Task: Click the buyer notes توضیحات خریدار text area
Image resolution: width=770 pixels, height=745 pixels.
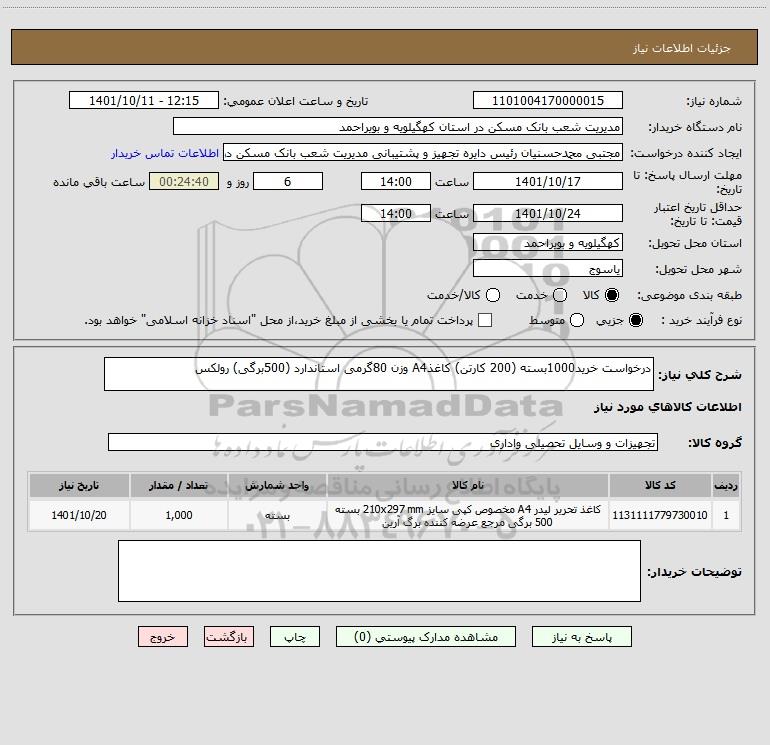Action: tap(379, 571)
